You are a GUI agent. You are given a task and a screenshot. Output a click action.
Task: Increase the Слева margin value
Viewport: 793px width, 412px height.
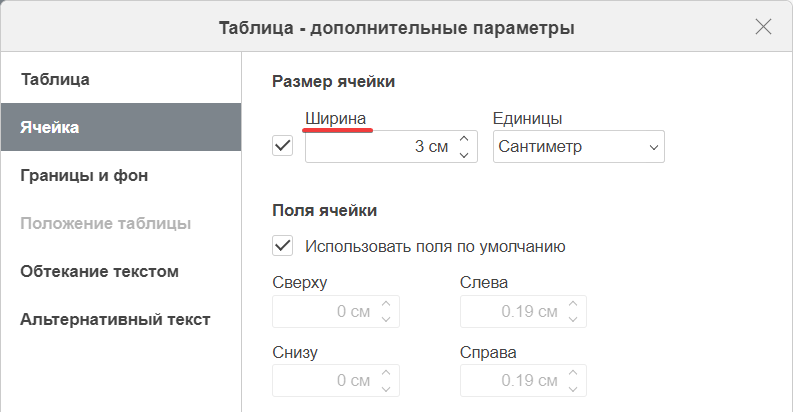tap(573, 304)
